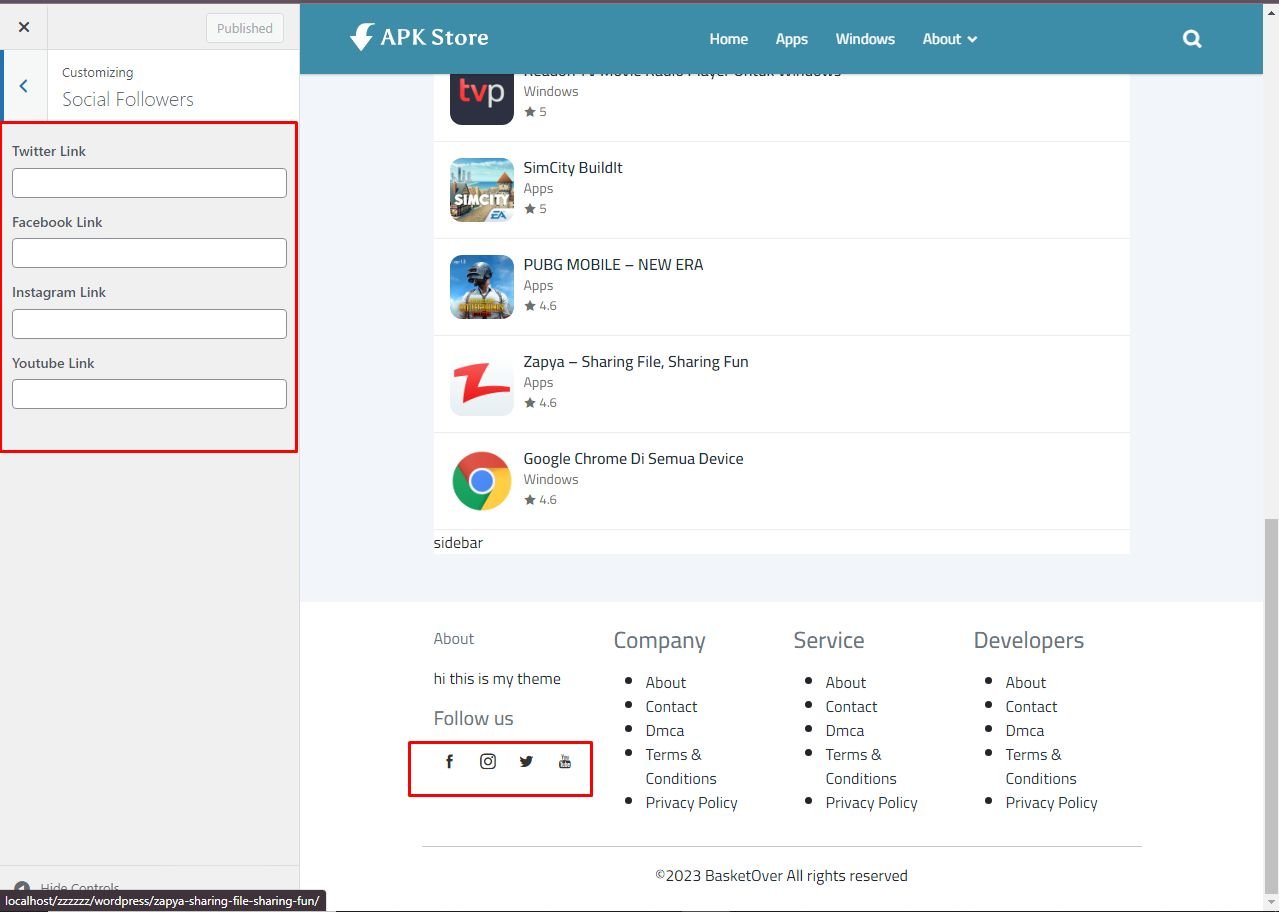Click About link under Company
Viewport: 1279px width, 912px height.
[x=666, y=683]
